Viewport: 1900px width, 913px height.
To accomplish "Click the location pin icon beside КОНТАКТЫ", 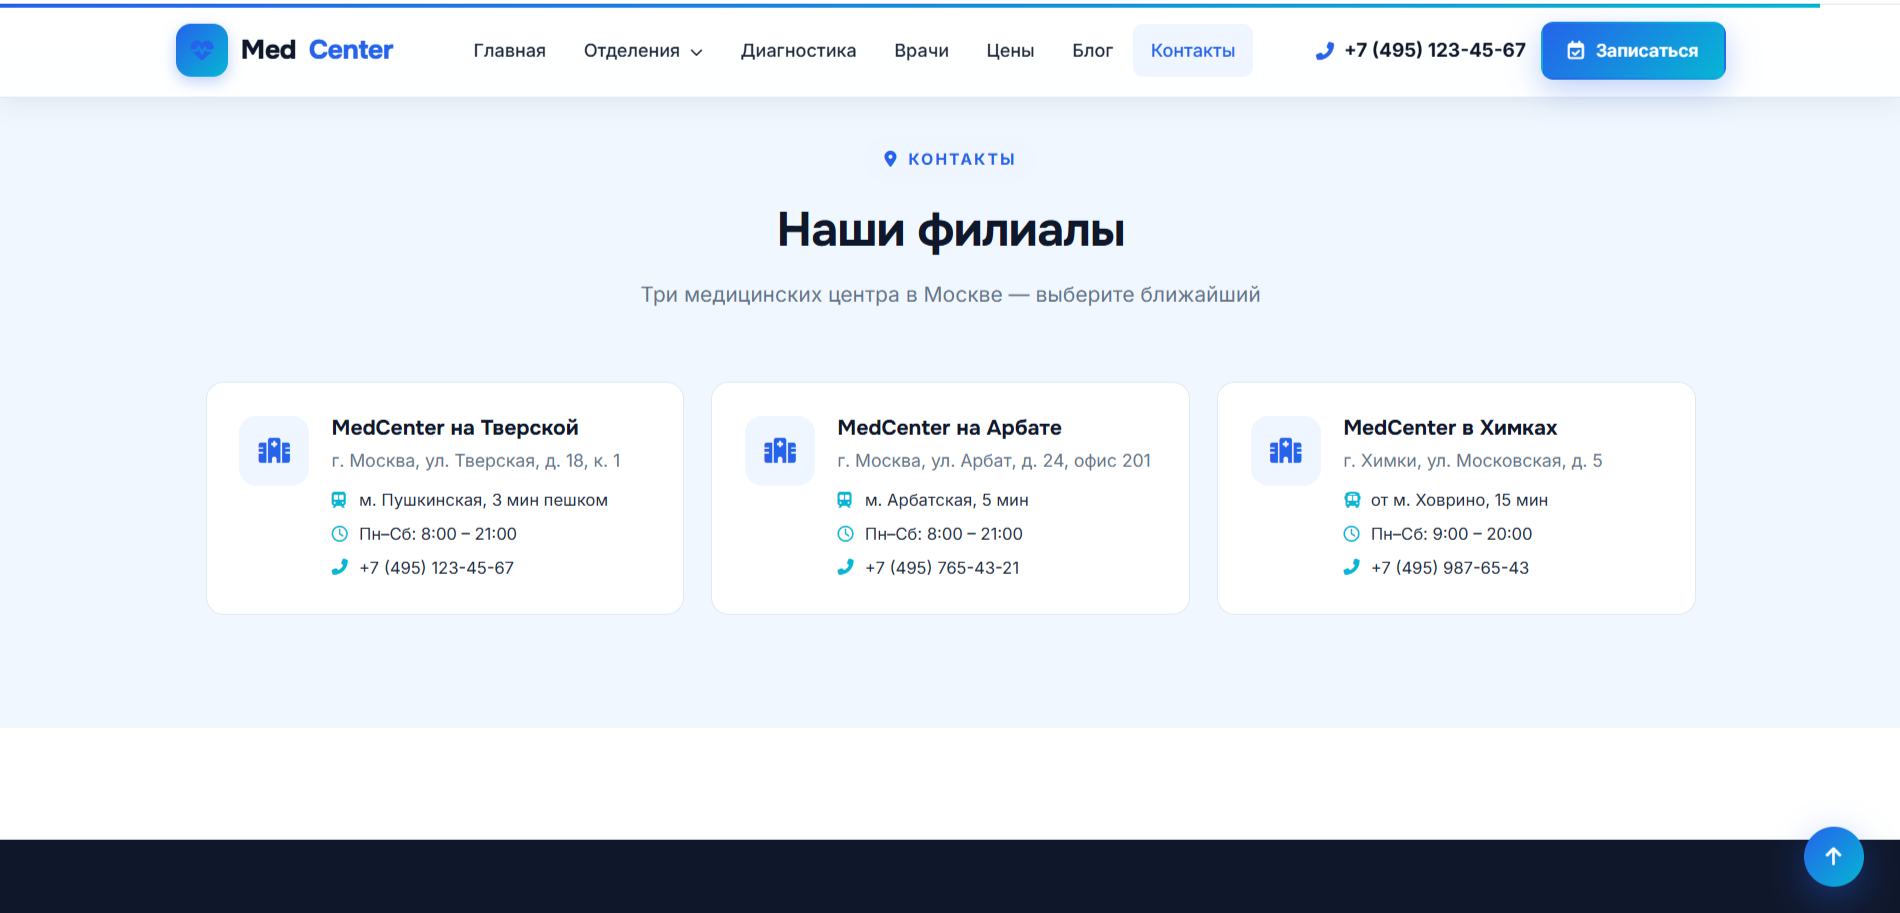I will (x=890, y=159).
